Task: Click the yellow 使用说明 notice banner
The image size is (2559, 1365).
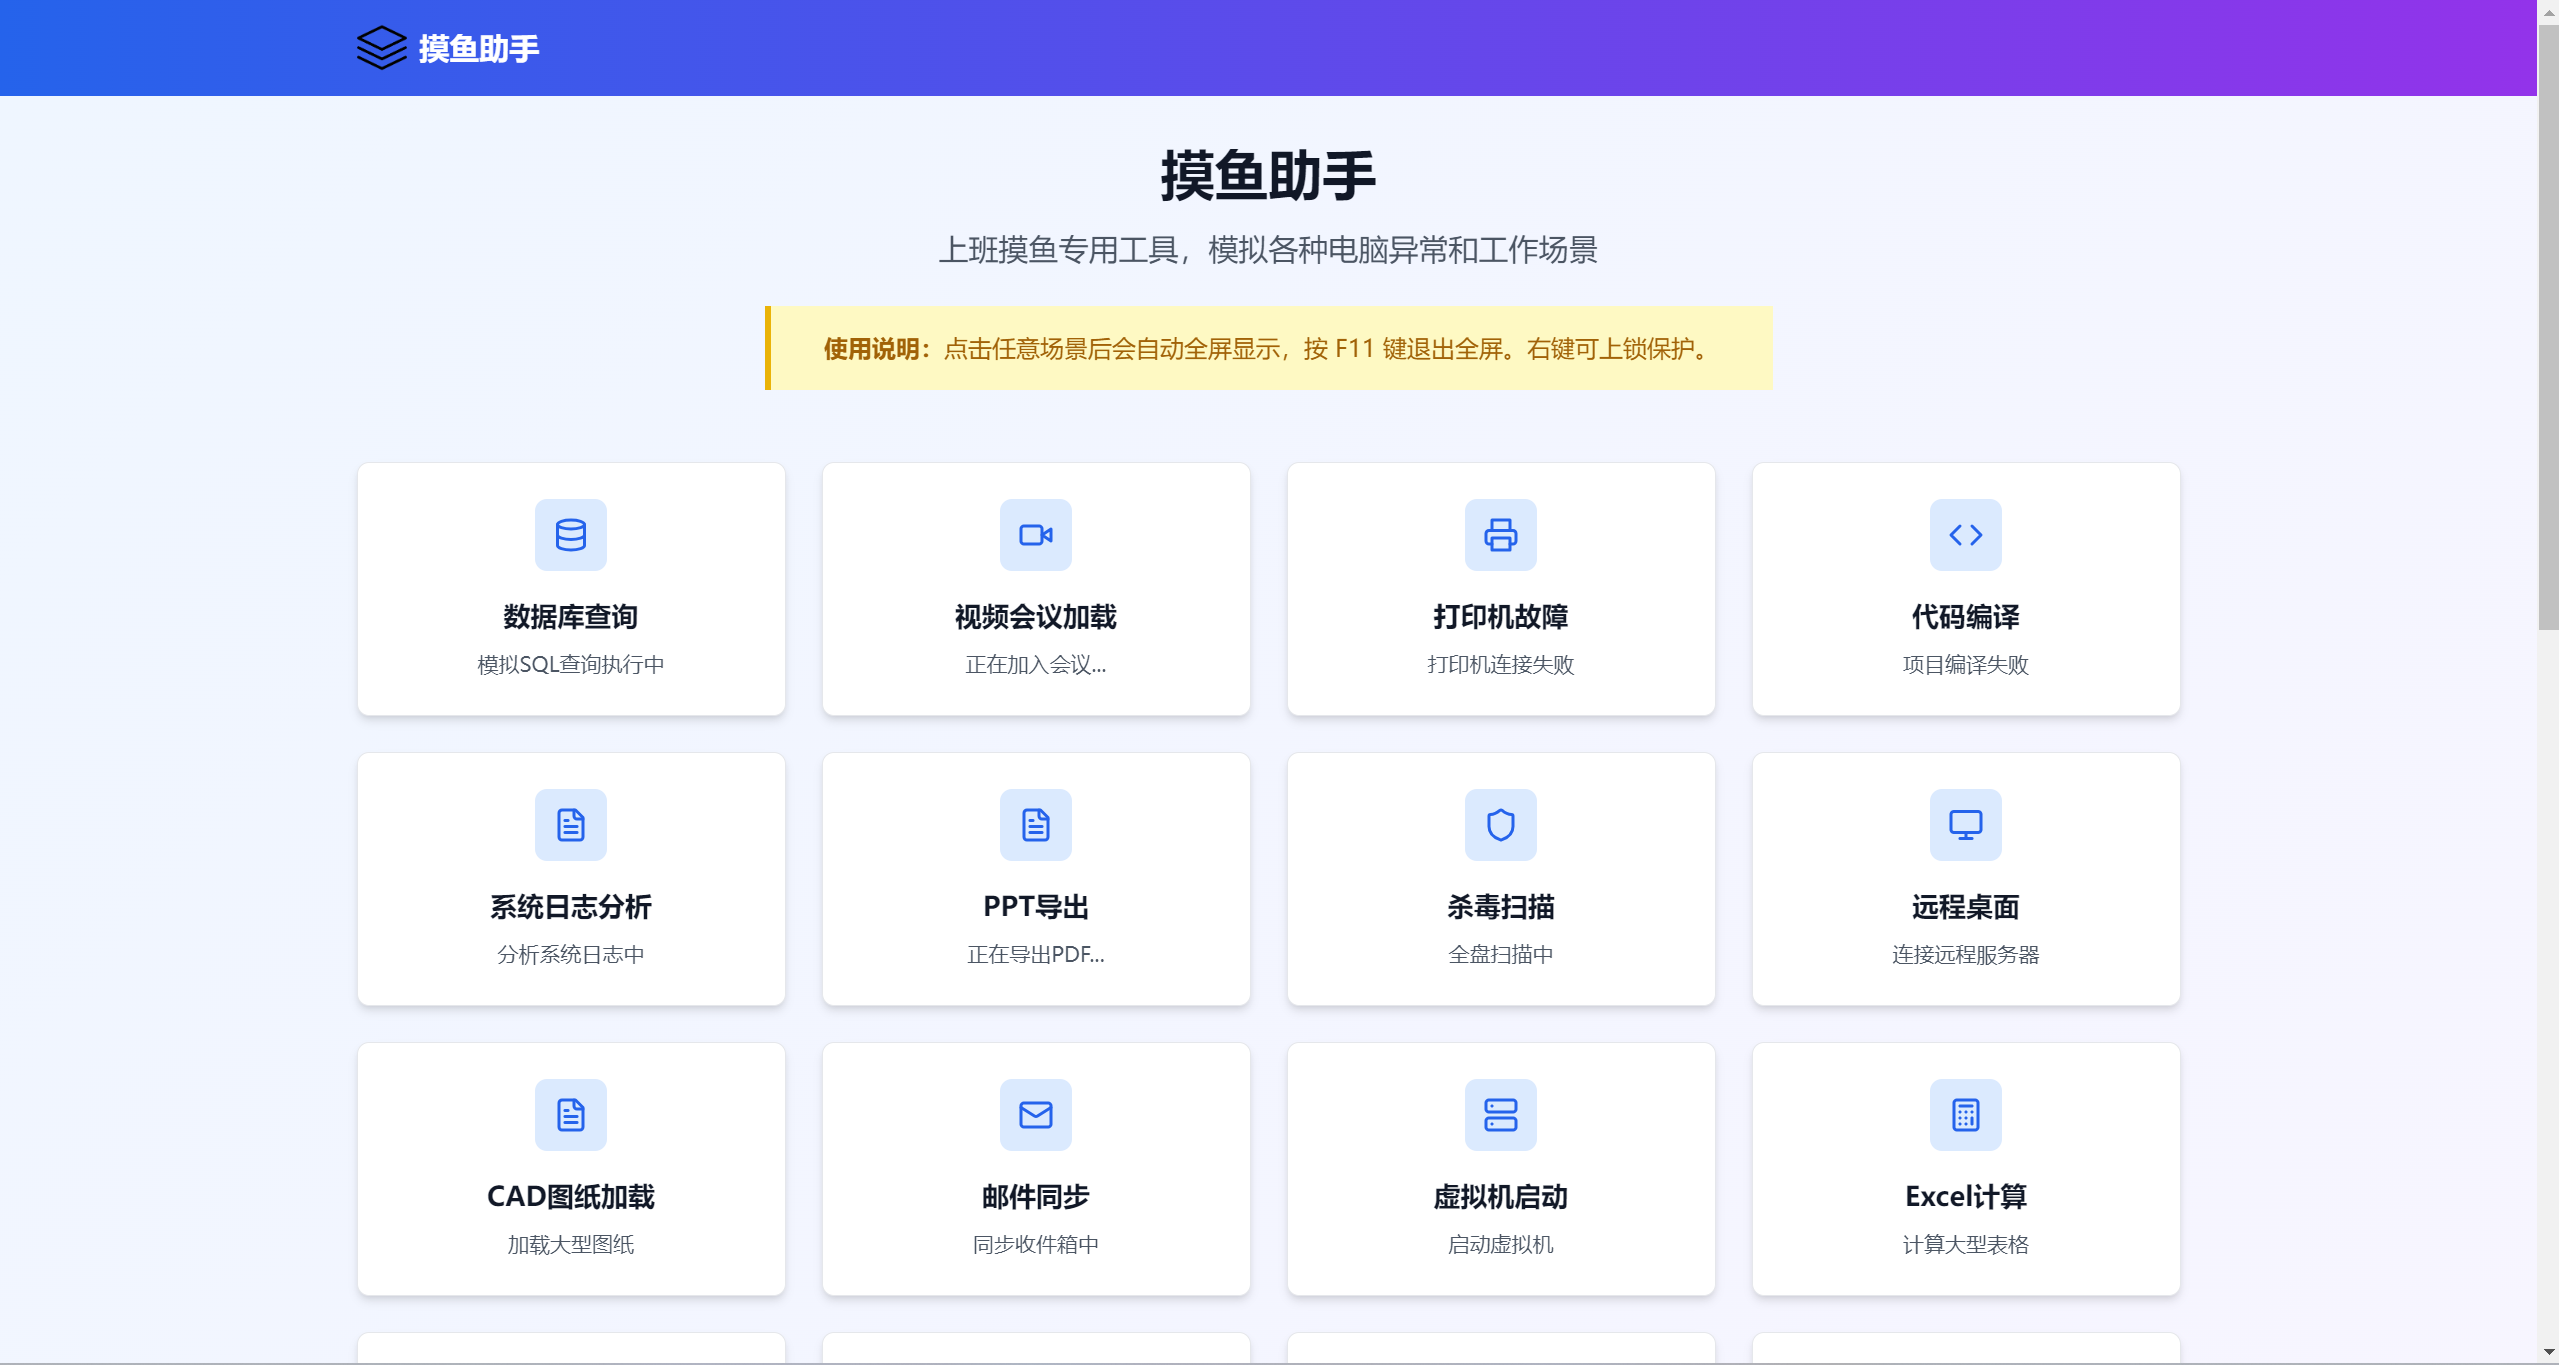Action: coord(1268,348)
